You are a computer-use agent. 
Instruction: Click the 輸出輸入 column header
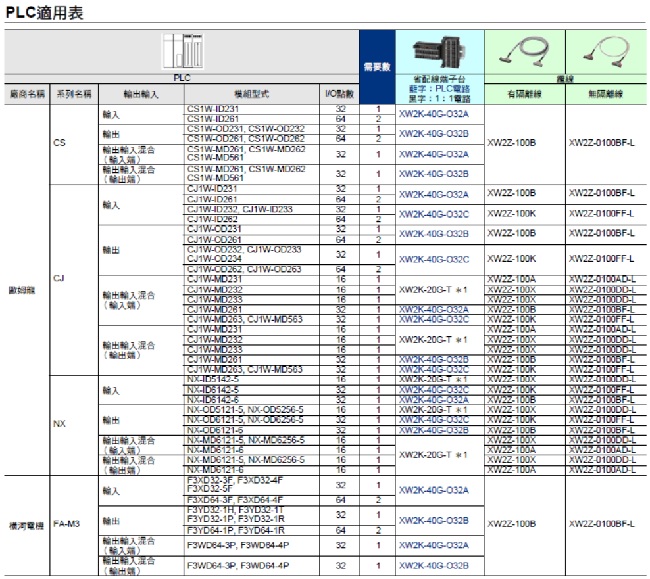(x=141, y=94)
